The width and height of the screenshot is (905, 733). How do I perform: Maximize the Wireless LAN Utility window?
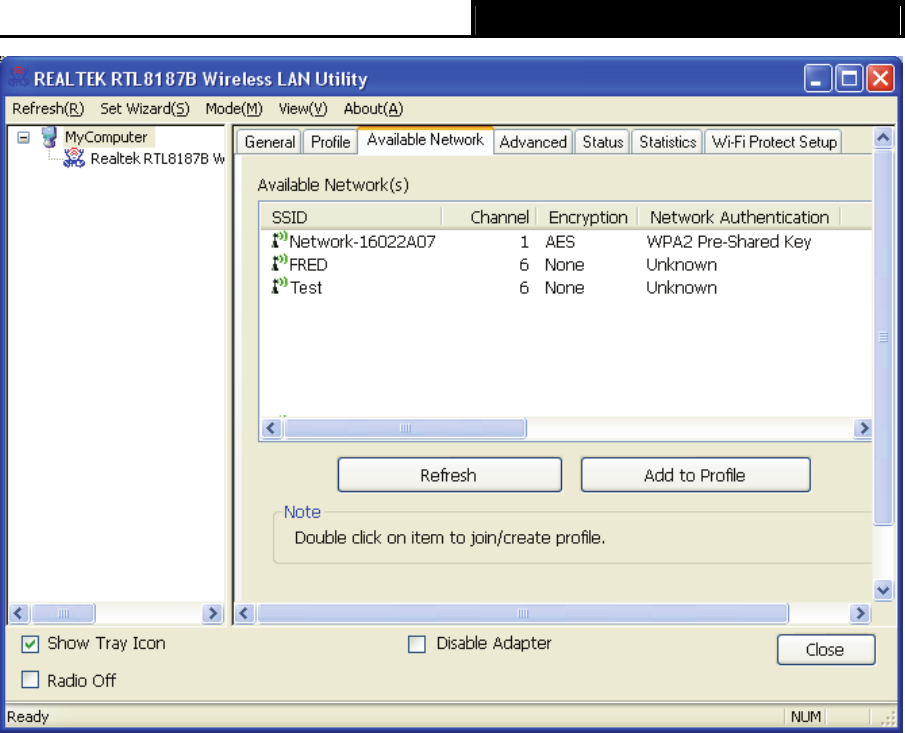click(849, 78)
